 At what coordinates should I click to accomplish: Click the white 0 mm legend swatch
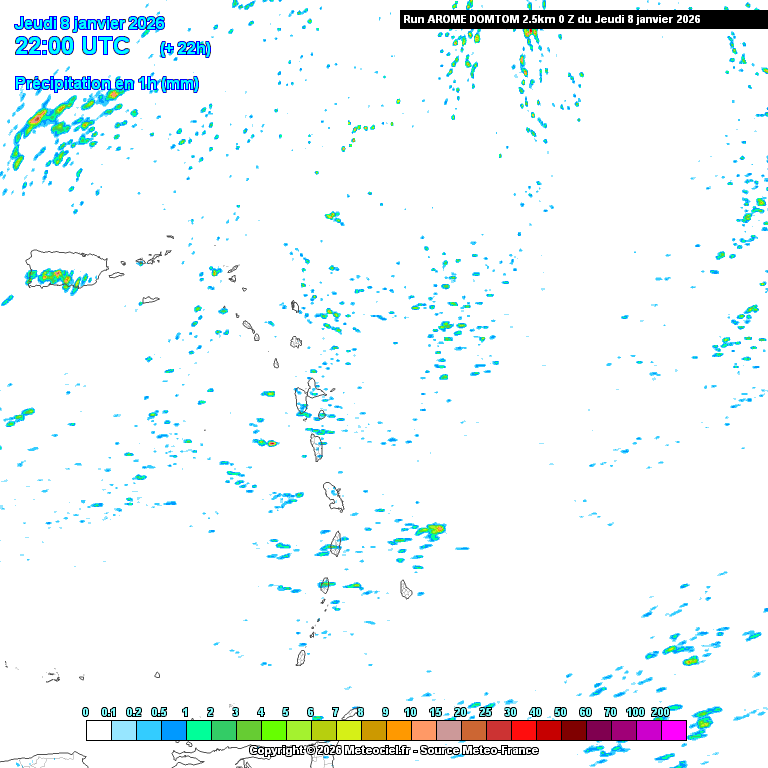coord(98,730)
